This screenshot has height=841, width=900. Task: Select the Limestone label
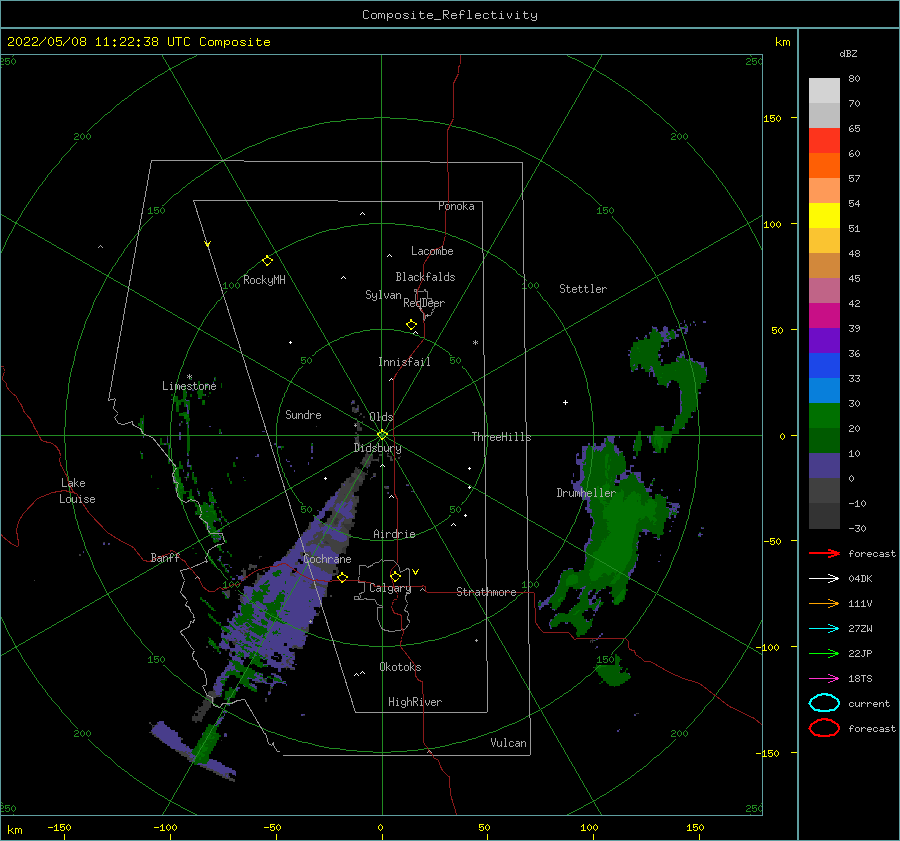(189, 386)
